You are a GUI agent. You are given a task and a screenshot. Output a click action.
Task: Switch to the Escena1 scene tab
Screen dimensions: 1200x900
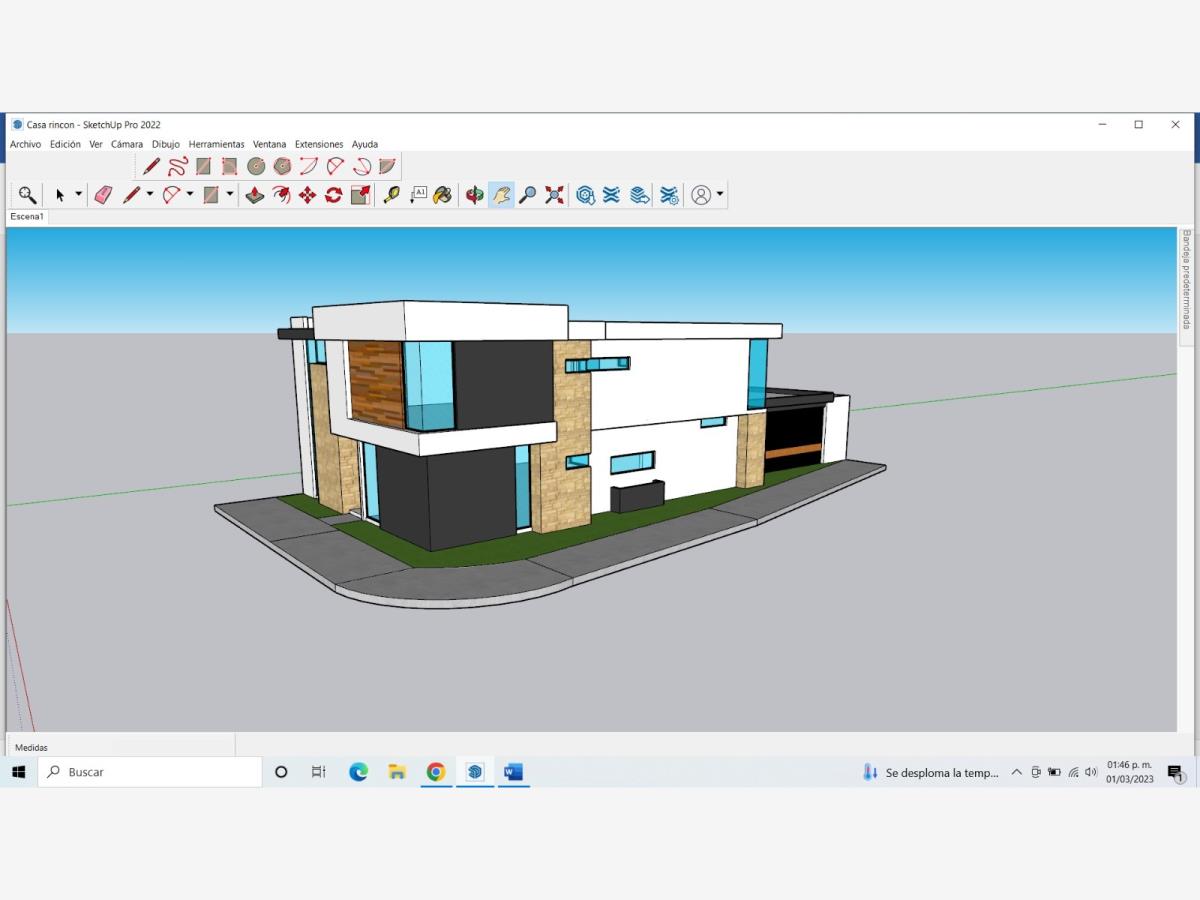click(x=27, y=216)
